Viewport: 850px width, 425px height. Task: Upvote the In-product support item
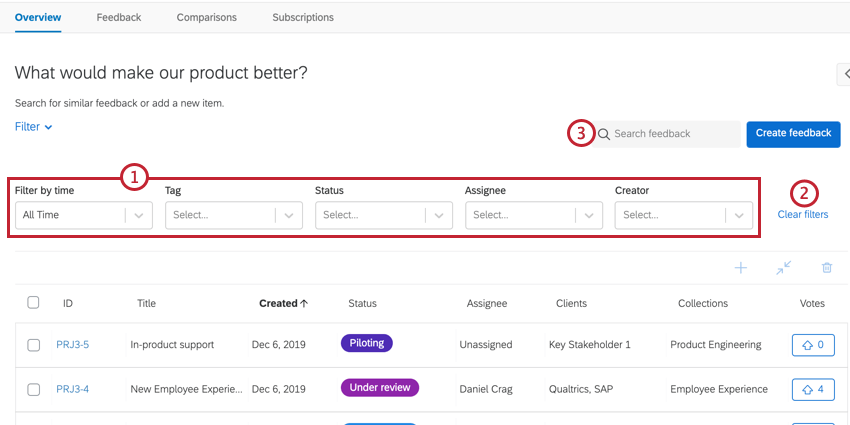tap(812, 345)
